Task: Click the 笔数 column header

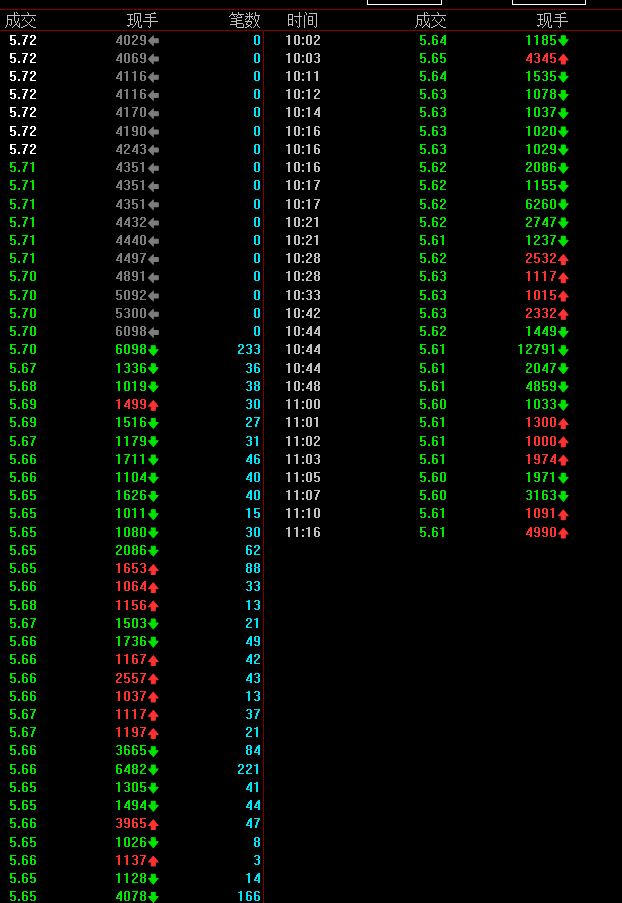Action: click(245, 21)
